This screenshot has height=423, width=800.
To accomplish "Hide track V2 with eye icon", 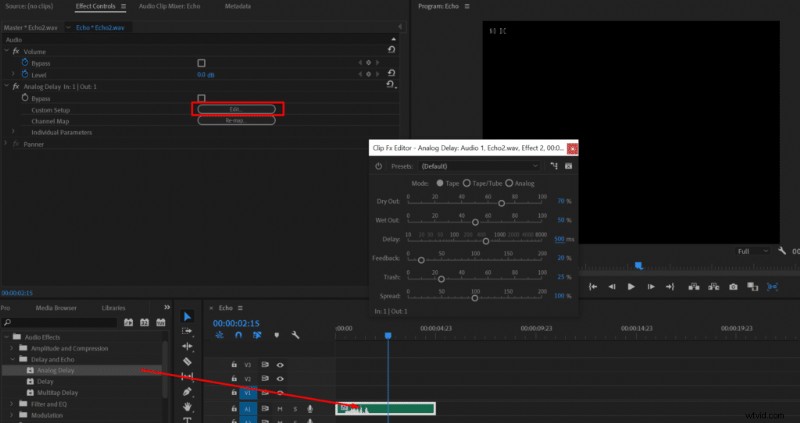I will point(280,379).
